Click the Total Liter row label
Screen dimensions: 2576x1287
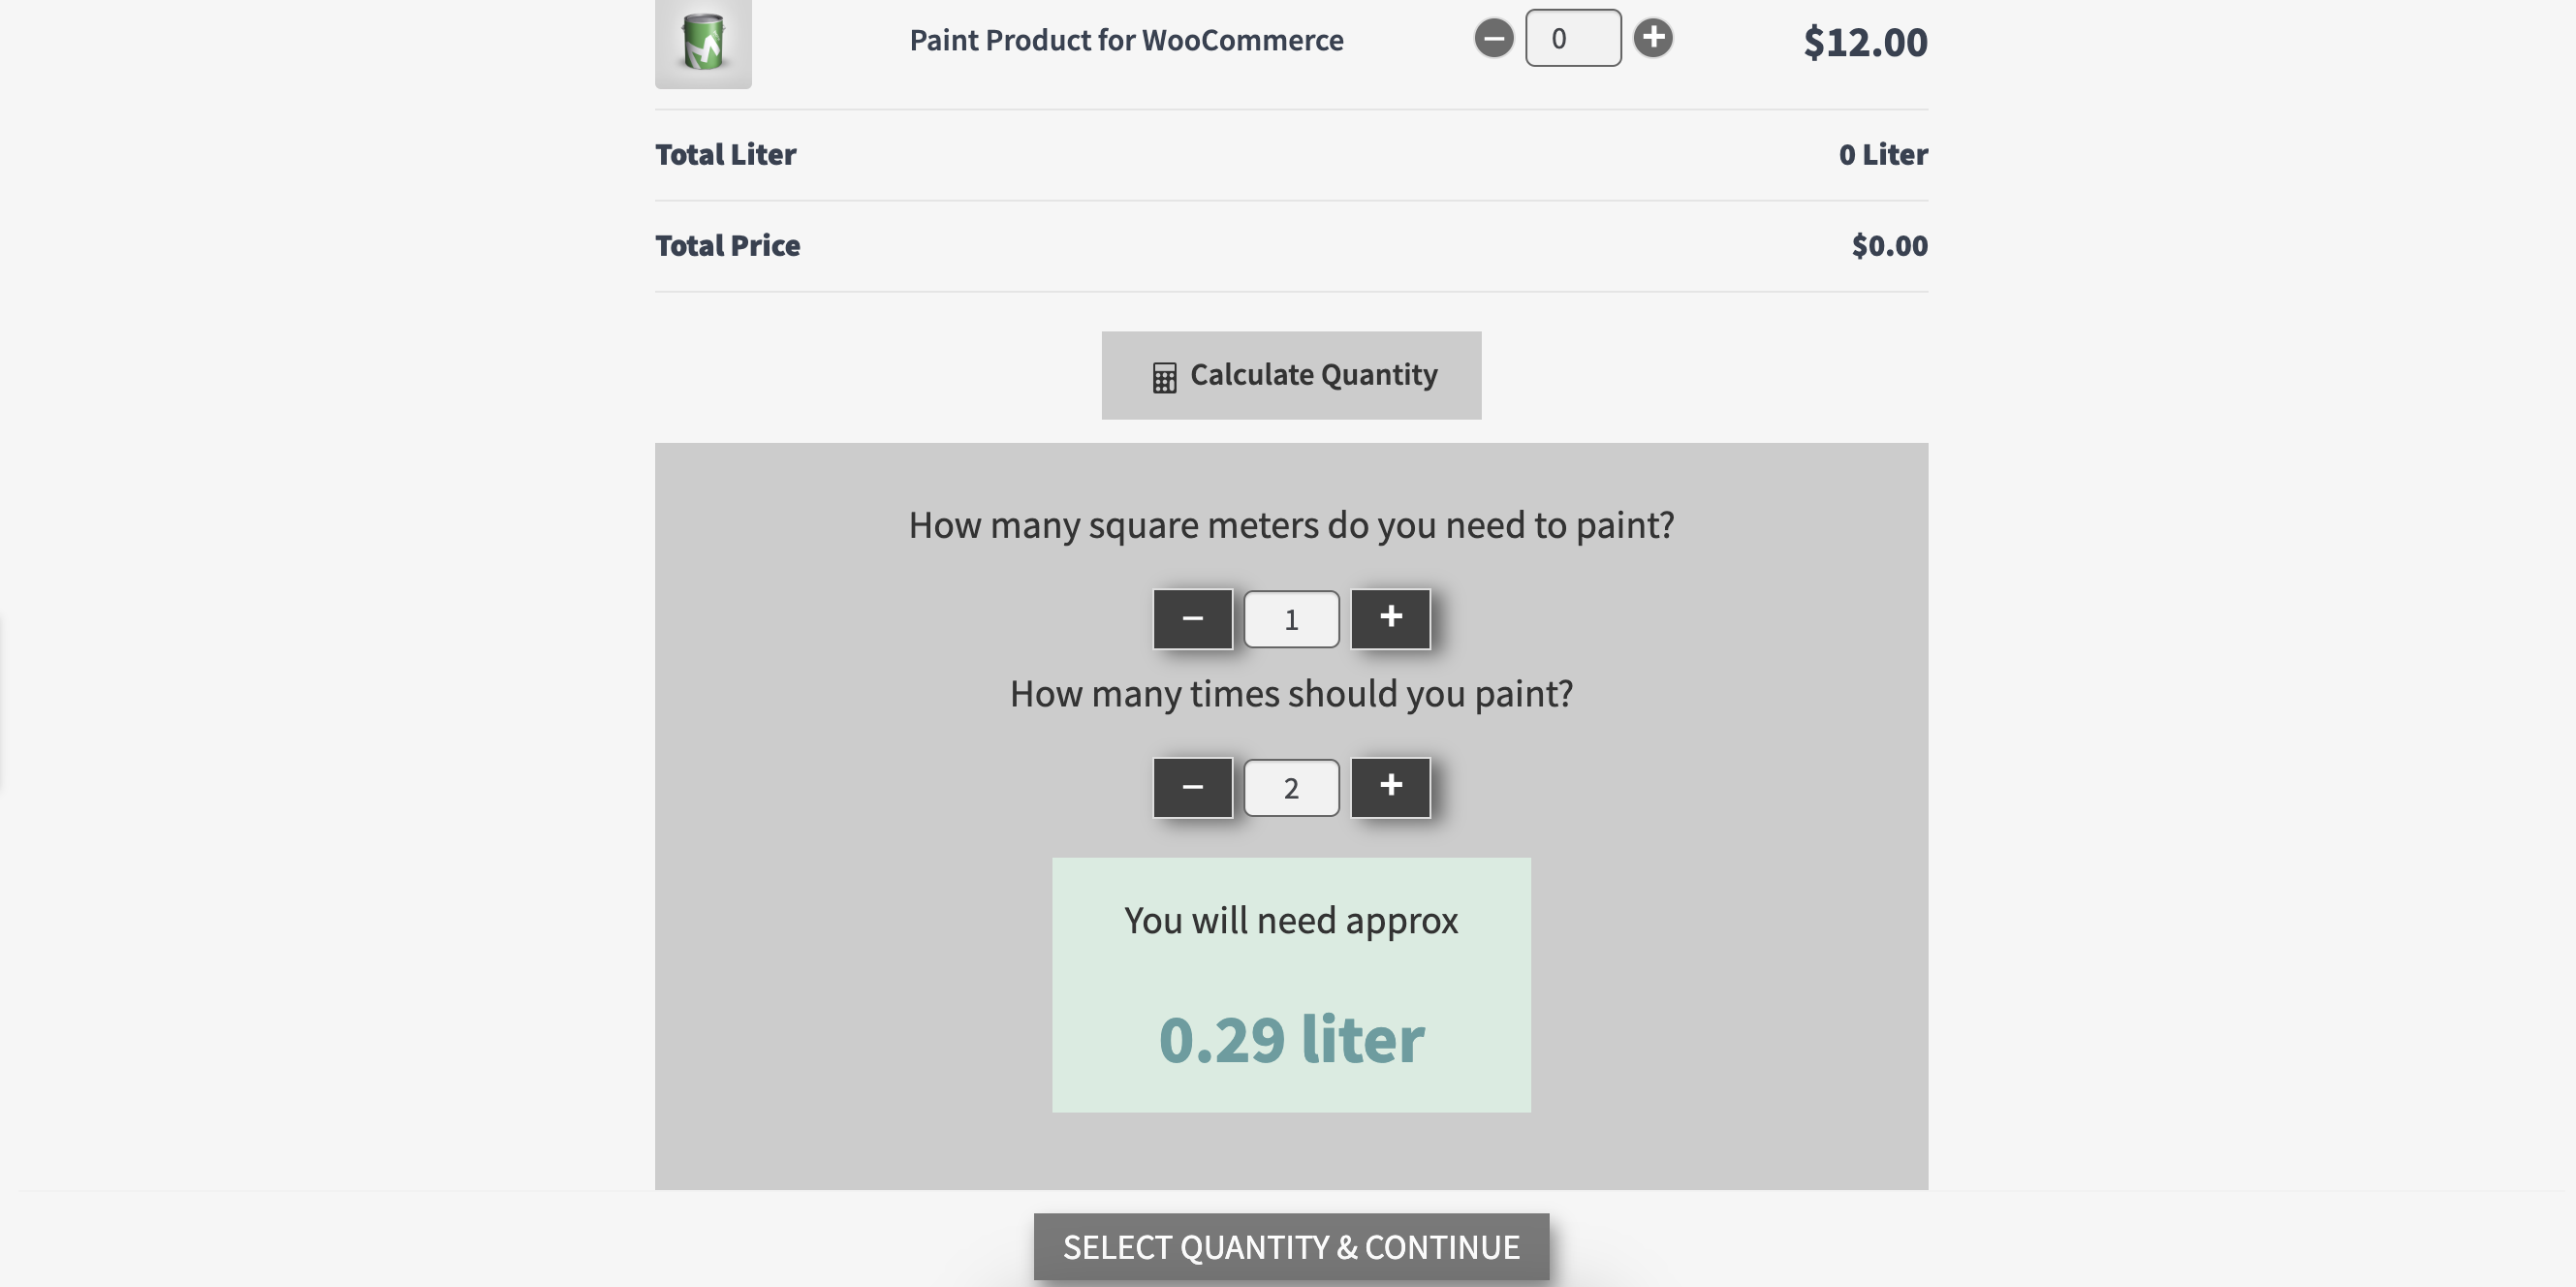coord(725,155)
